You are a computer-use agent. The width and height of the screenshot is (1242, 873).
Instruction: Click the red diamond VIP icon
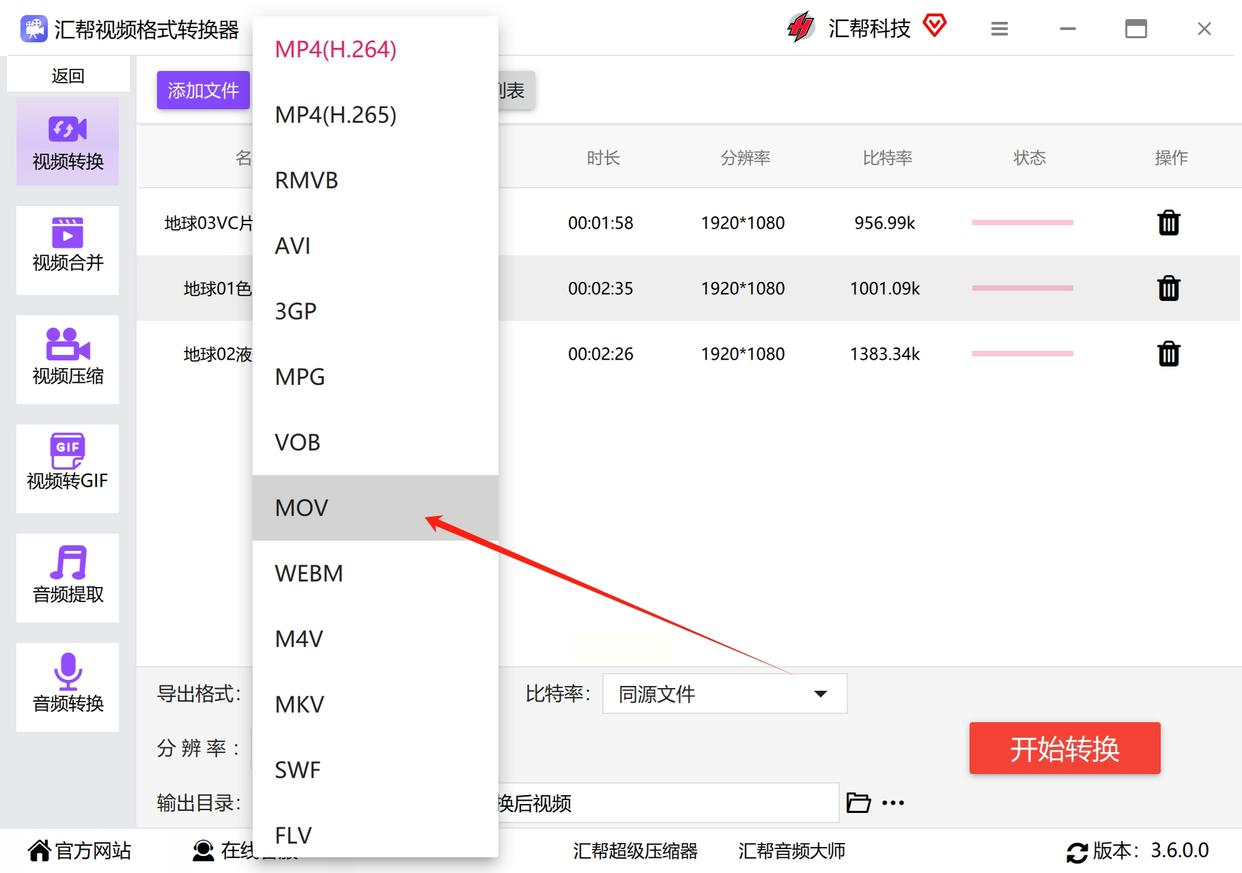(935, 26)
